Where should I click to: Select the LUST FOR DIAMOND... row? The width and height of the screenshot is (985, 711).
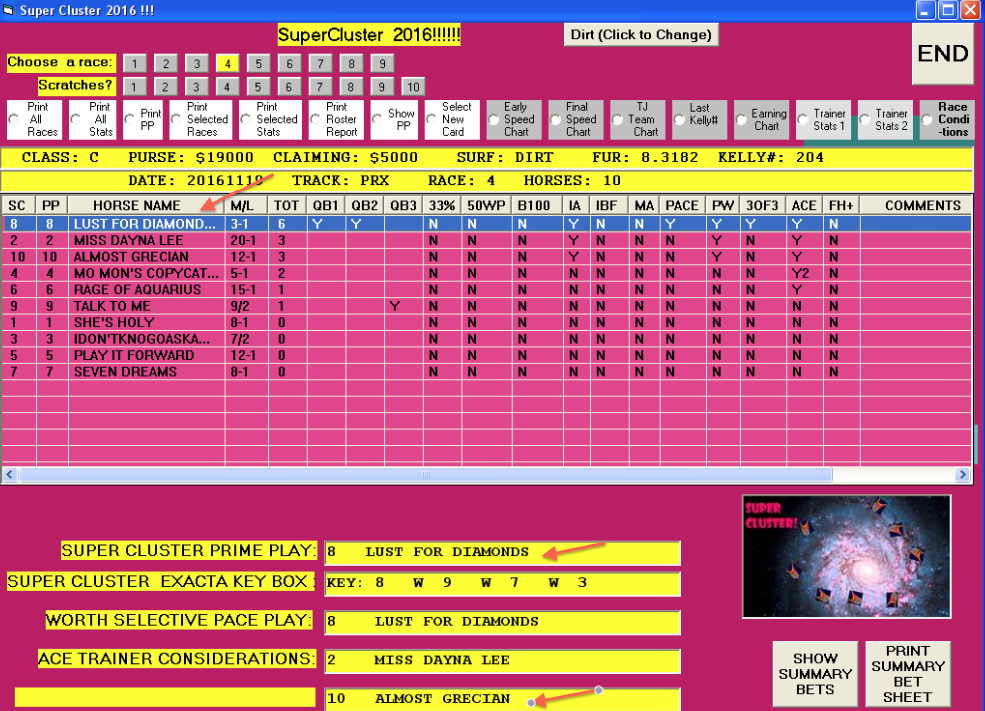(487, 224)
